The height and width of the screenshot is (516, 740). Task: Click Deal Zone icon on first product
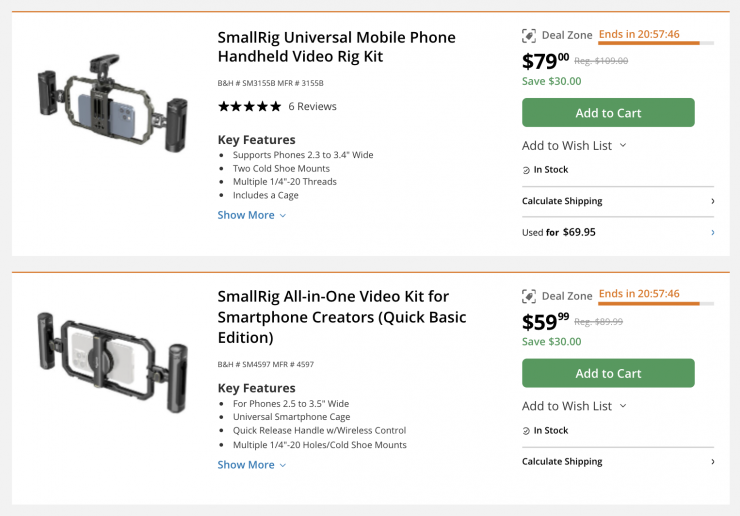pos(529,35)
